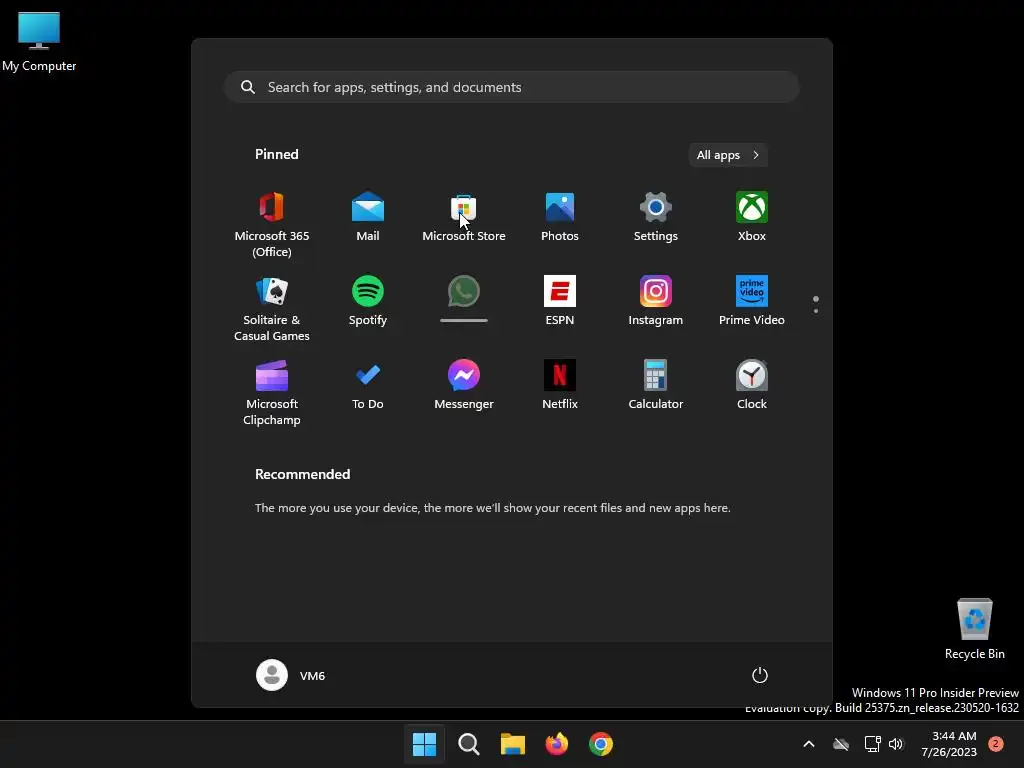The width and height of the screenshot is (1024, 768).
Task: Go to next page of pinned apps
Action: (x=816, y=311)
